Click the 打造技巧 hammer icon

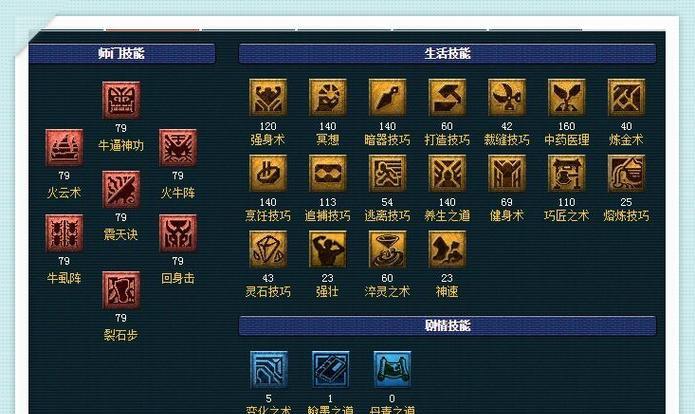coord(447,98)
